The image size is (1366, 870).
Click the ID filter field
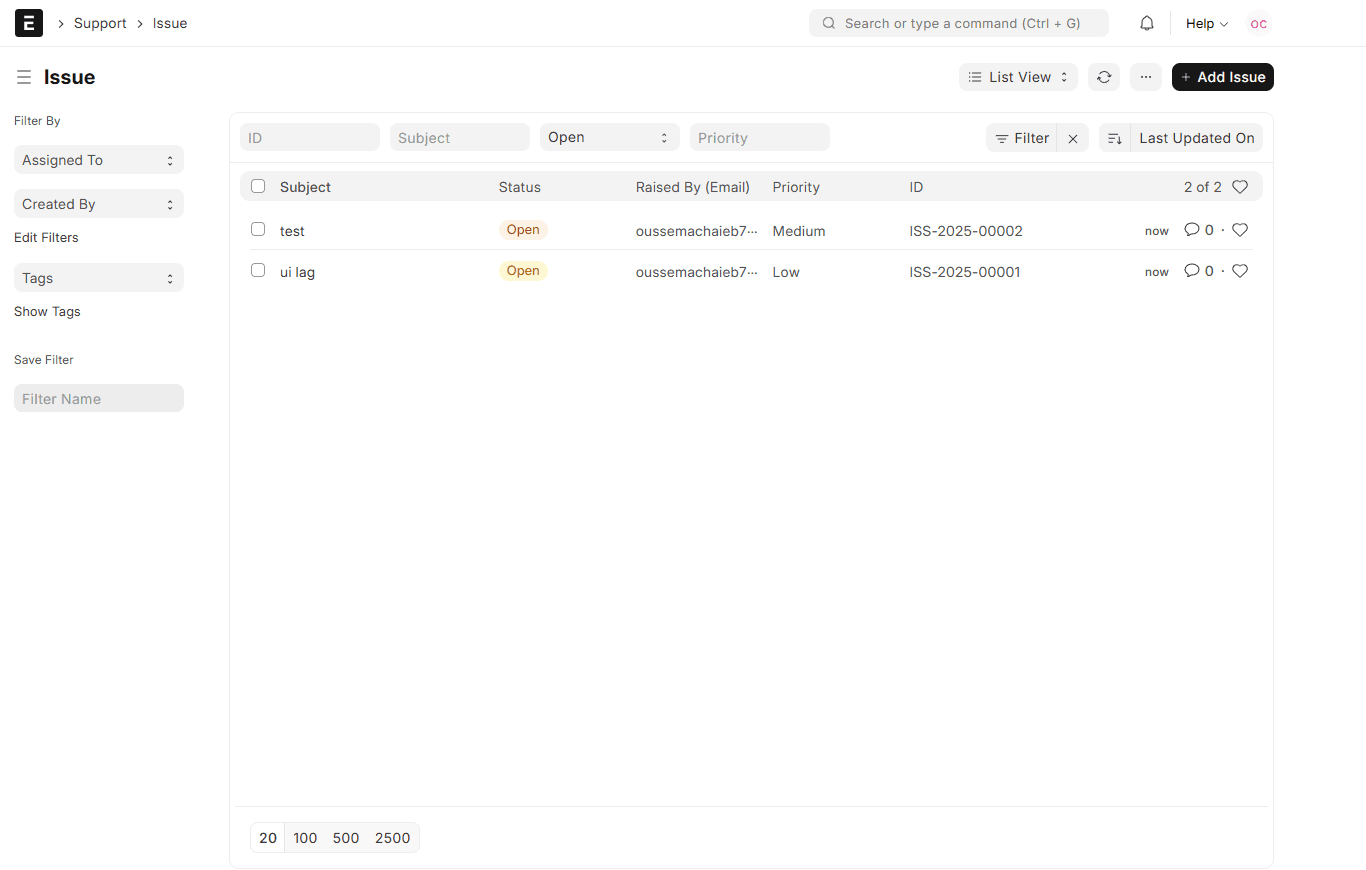click(310, 137)
